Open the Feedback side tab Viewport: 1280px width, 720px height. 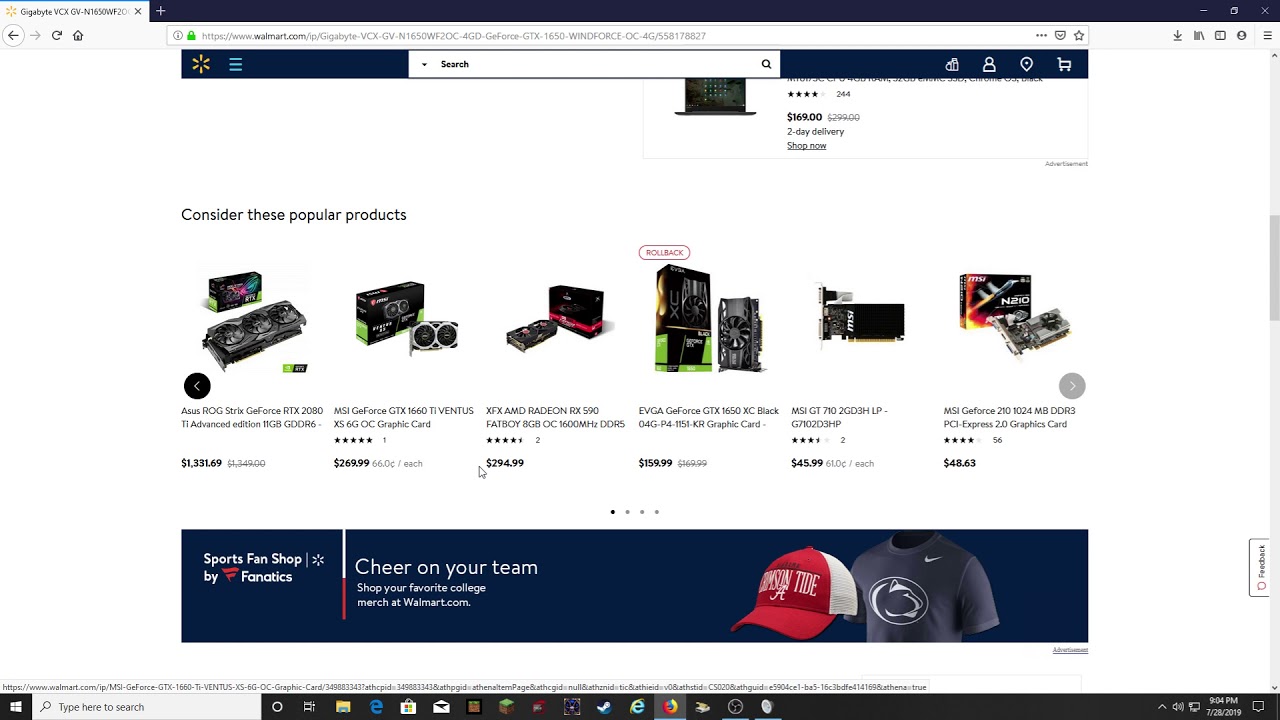pos(1260,567)
